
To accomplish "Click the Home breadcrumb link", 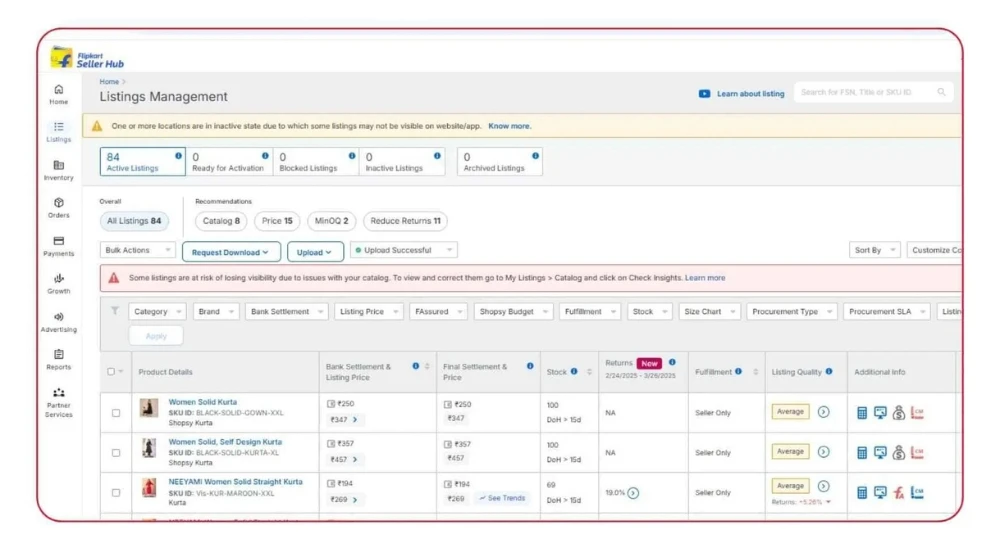I will [109, 82].
